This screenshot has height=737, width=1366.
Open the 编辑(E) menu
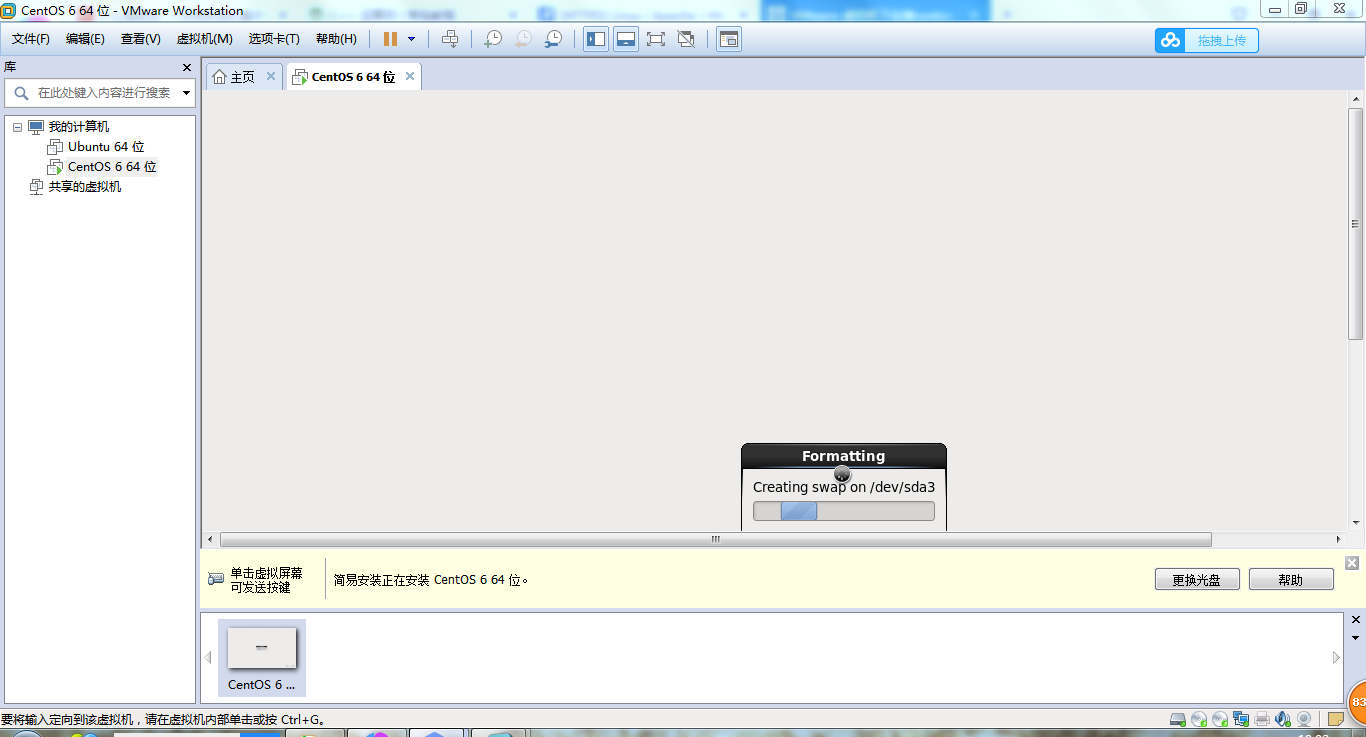(x=85, y=39)
